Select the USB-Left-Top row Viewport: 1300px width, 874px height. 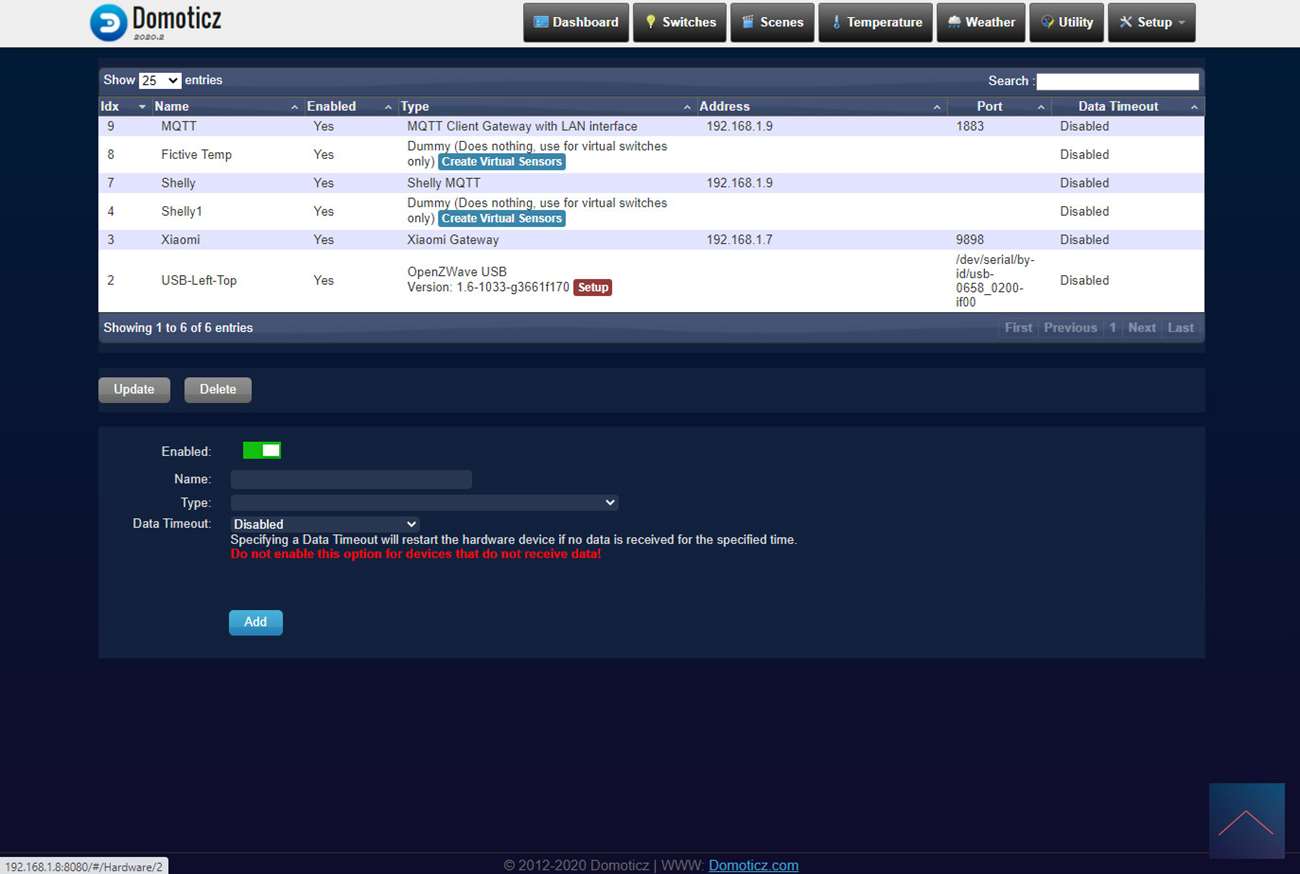[x=651, y=281]
